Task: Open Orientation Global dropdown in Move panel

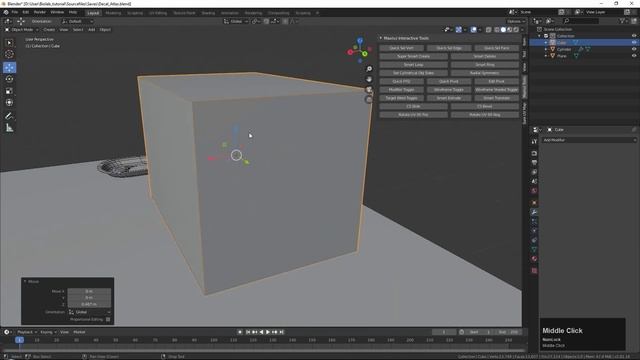Action: [x=89, y=312]
